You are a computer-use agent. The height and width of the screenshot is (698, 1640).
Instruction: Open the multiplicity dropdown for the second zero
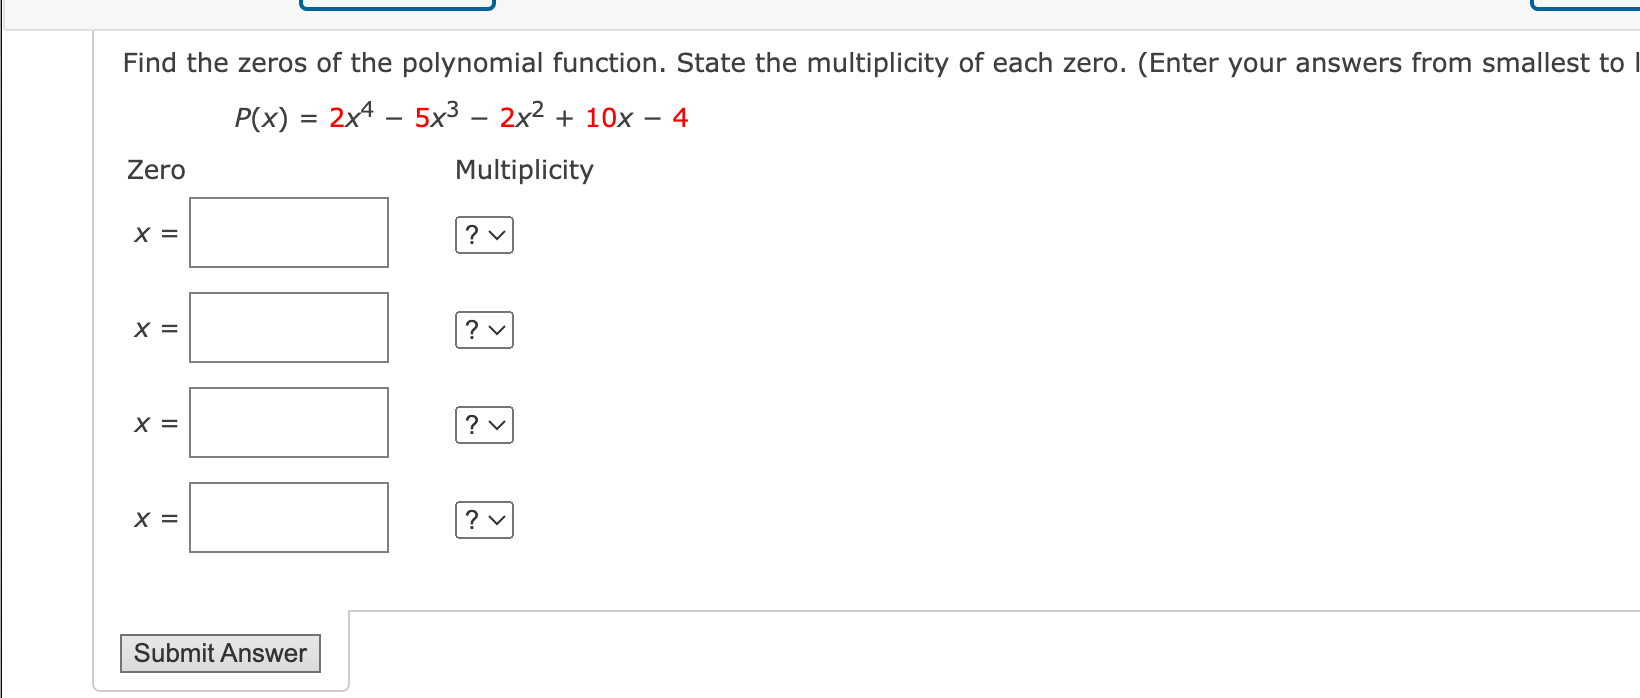tap(484, 330)
